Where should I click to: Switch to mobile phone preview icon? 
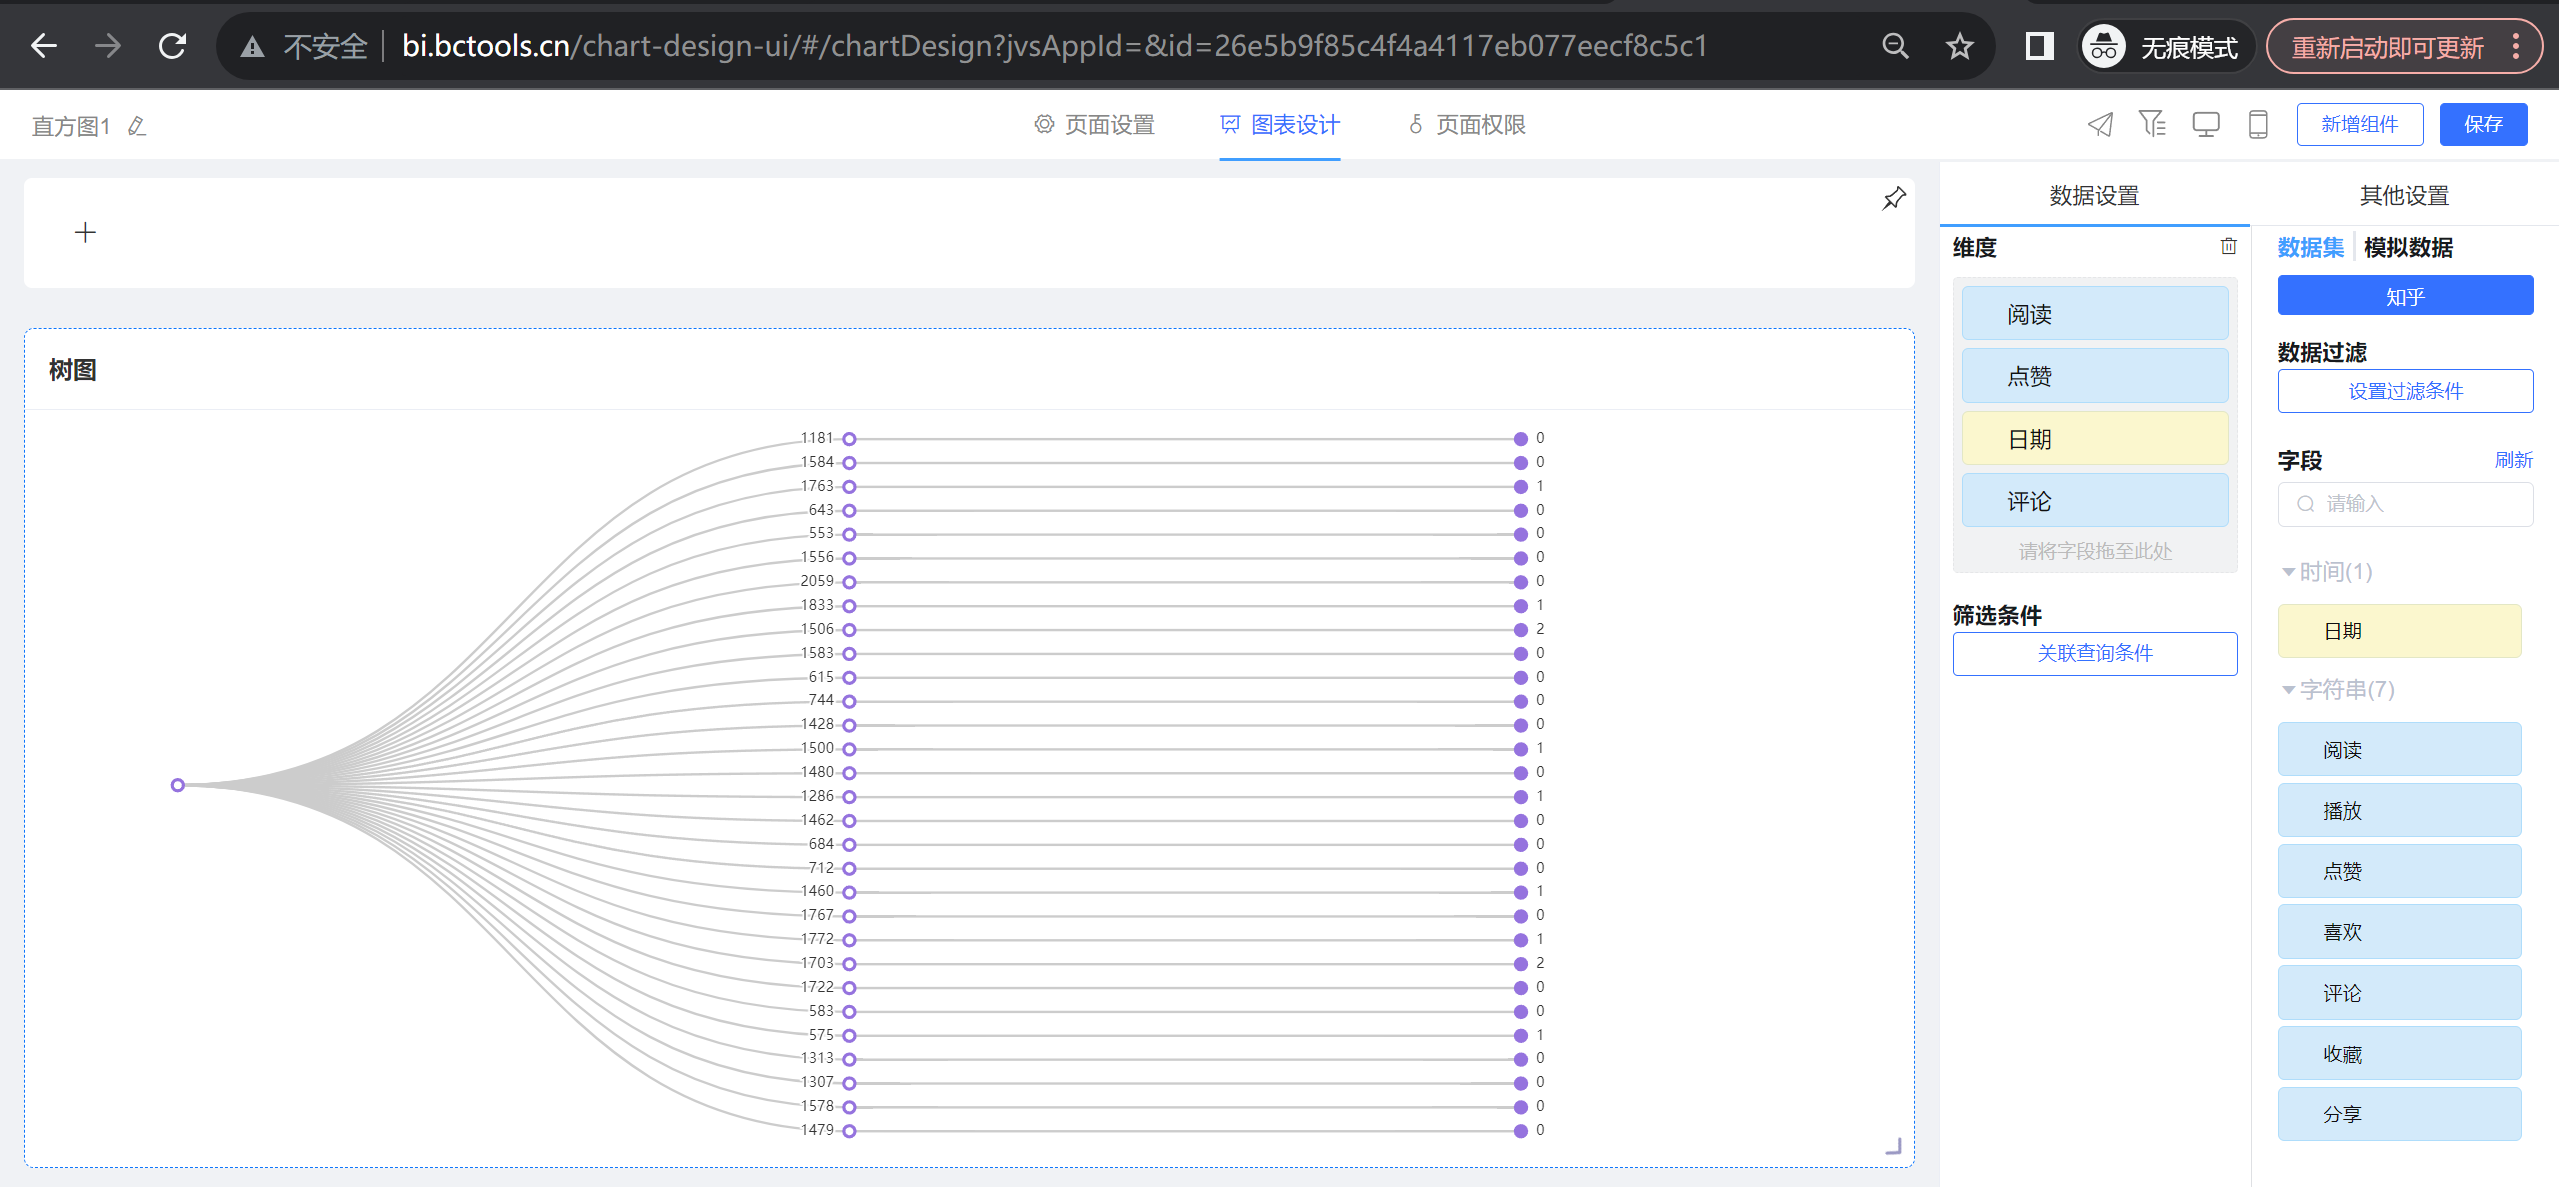2257,125
